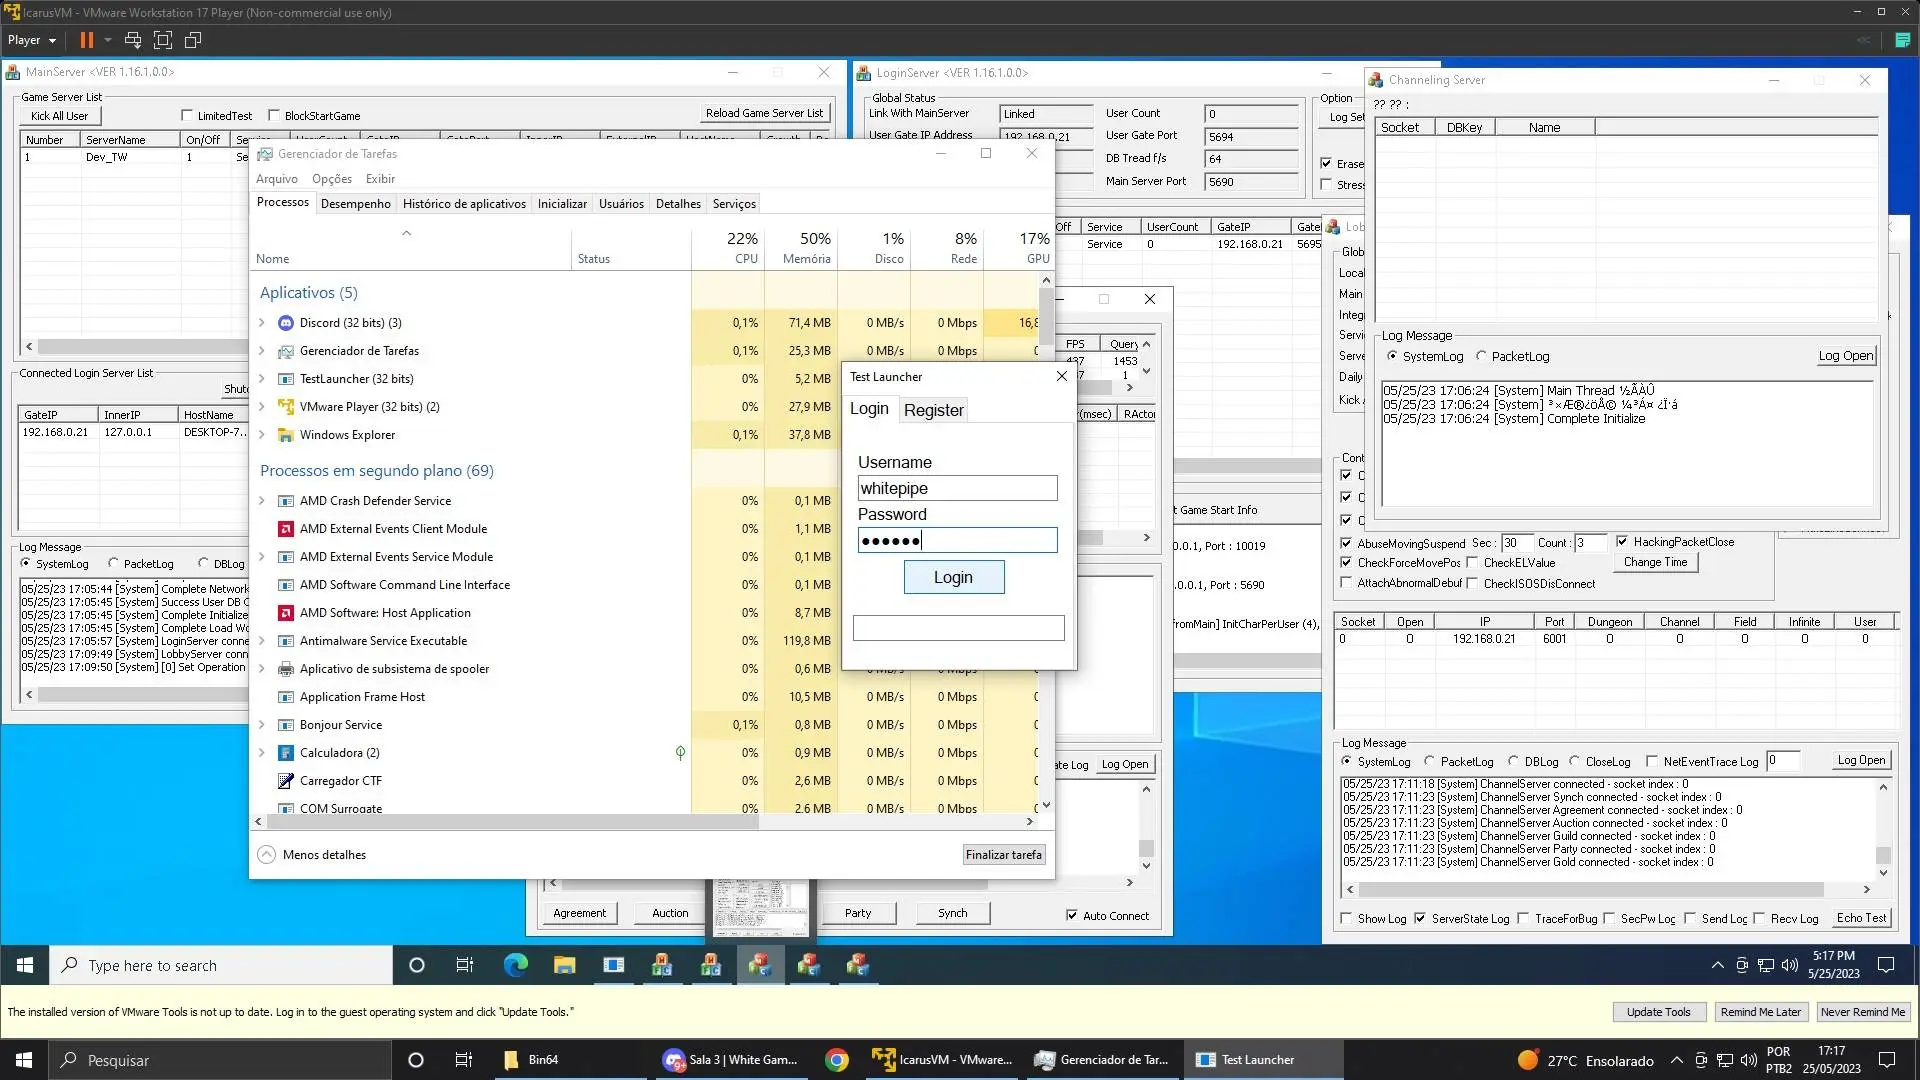Image resolution: width=1920 pixels, height=1080 pixels.
Task: Check the Show Log checkbox
Action: coord(1346,918)
